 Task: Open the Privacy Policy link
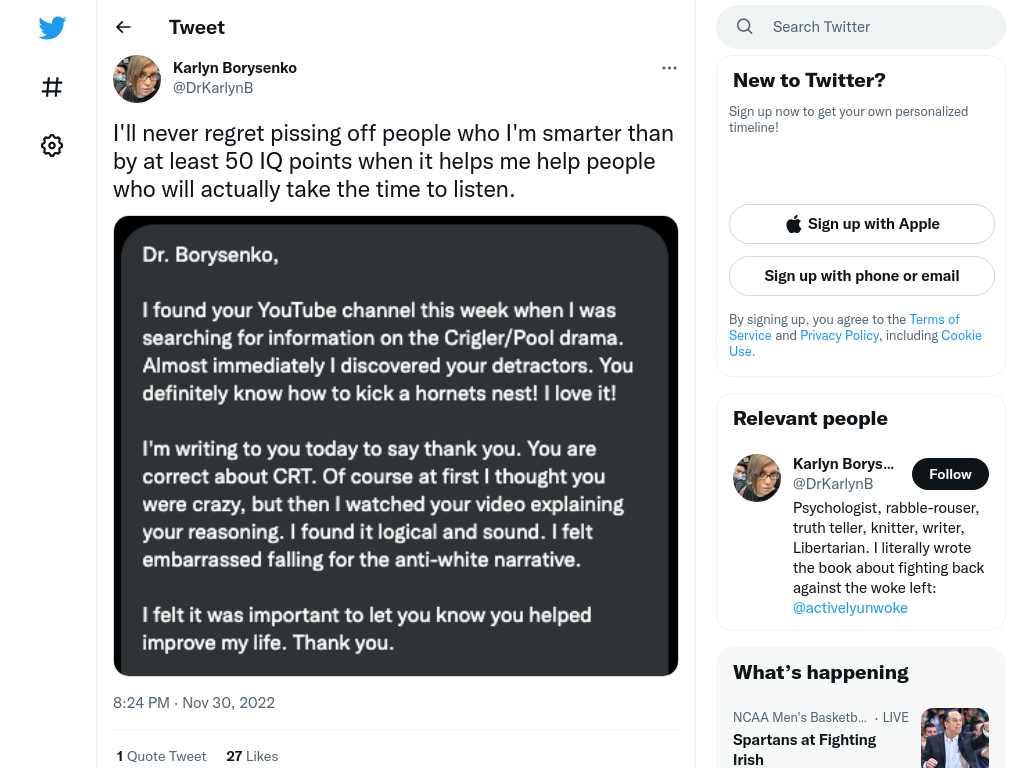coord(839,335)
